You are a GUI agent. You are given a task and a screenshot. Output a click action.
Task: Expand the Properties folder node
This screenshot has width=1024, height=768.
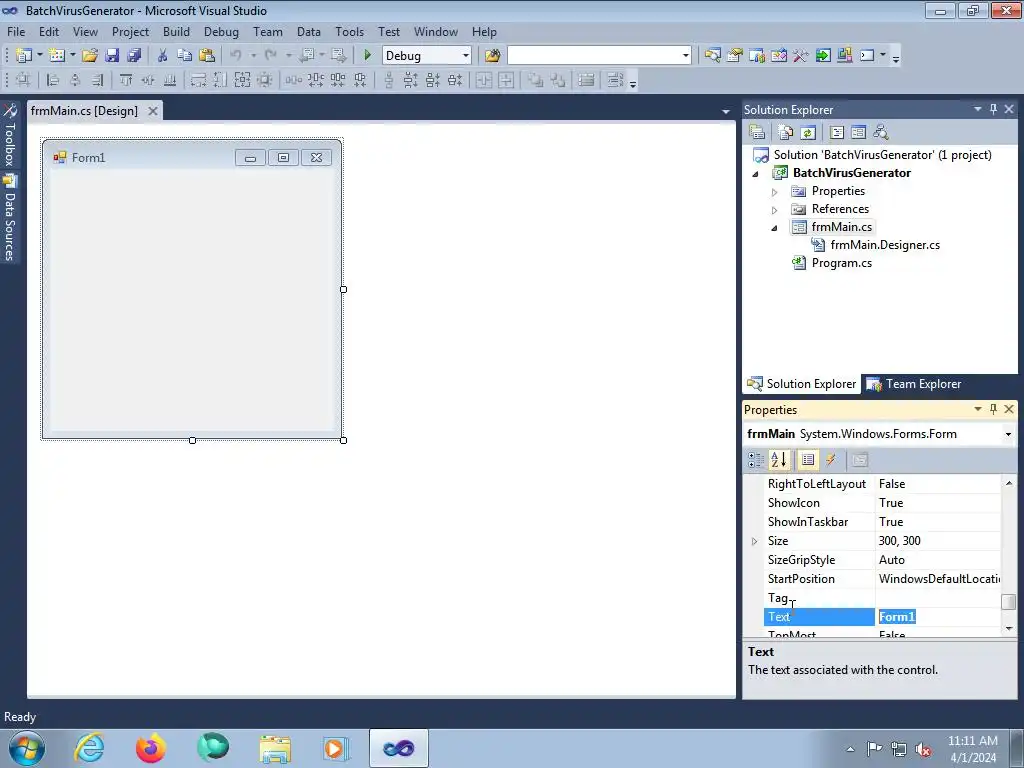(775, 192)
